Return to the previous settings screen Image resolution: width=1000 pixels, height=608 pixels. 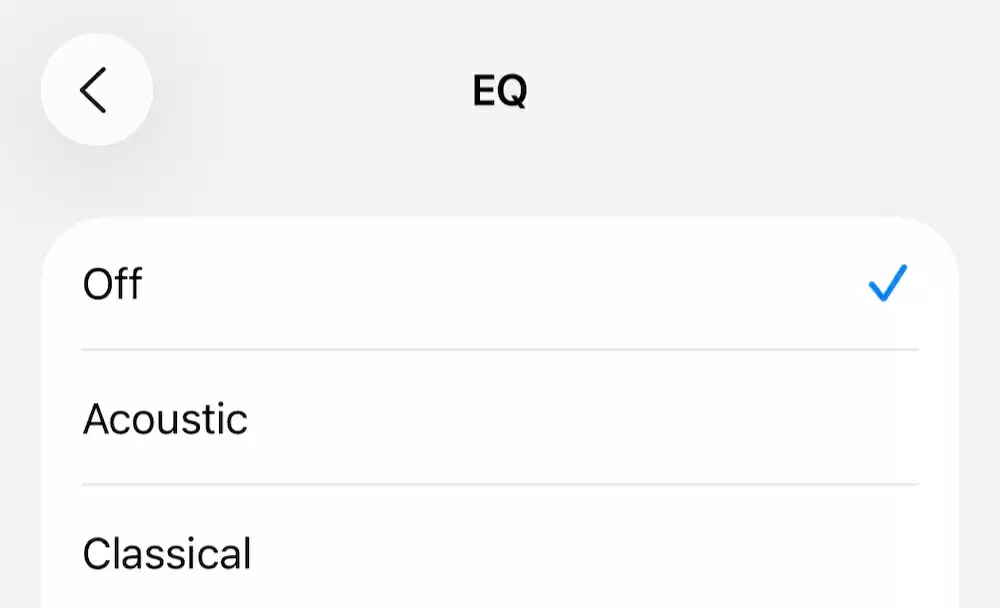coord(95,90)
